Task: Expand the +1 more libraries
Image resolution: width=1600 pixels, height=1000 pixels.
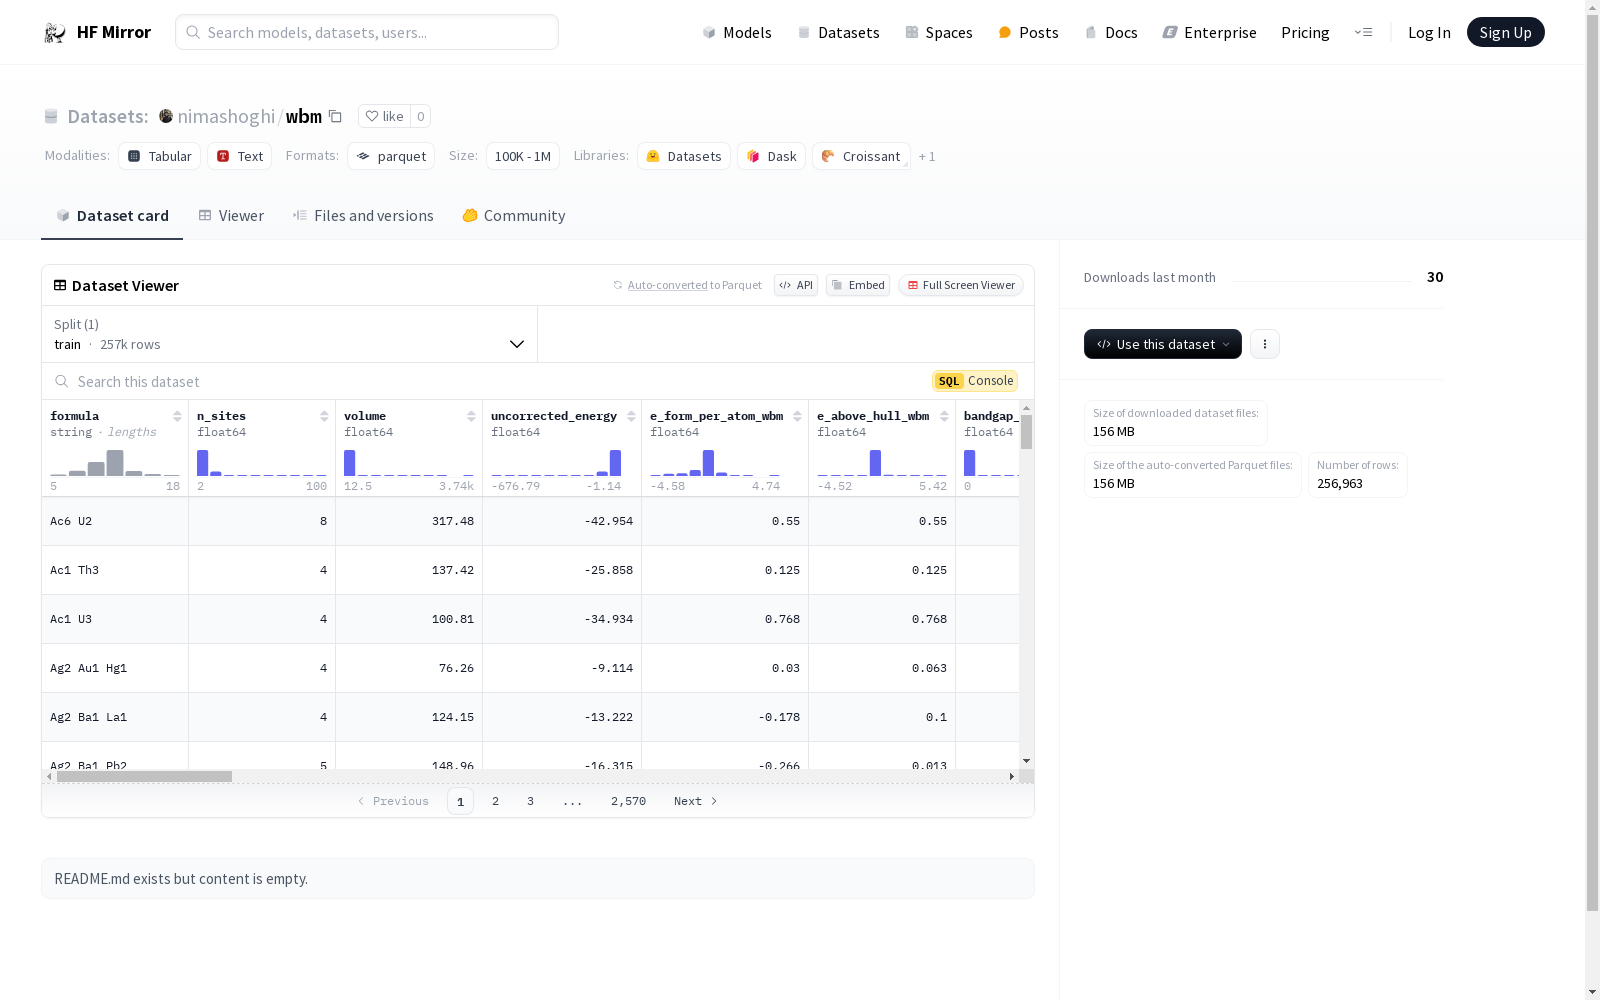Action: click(x=927, y=157)
